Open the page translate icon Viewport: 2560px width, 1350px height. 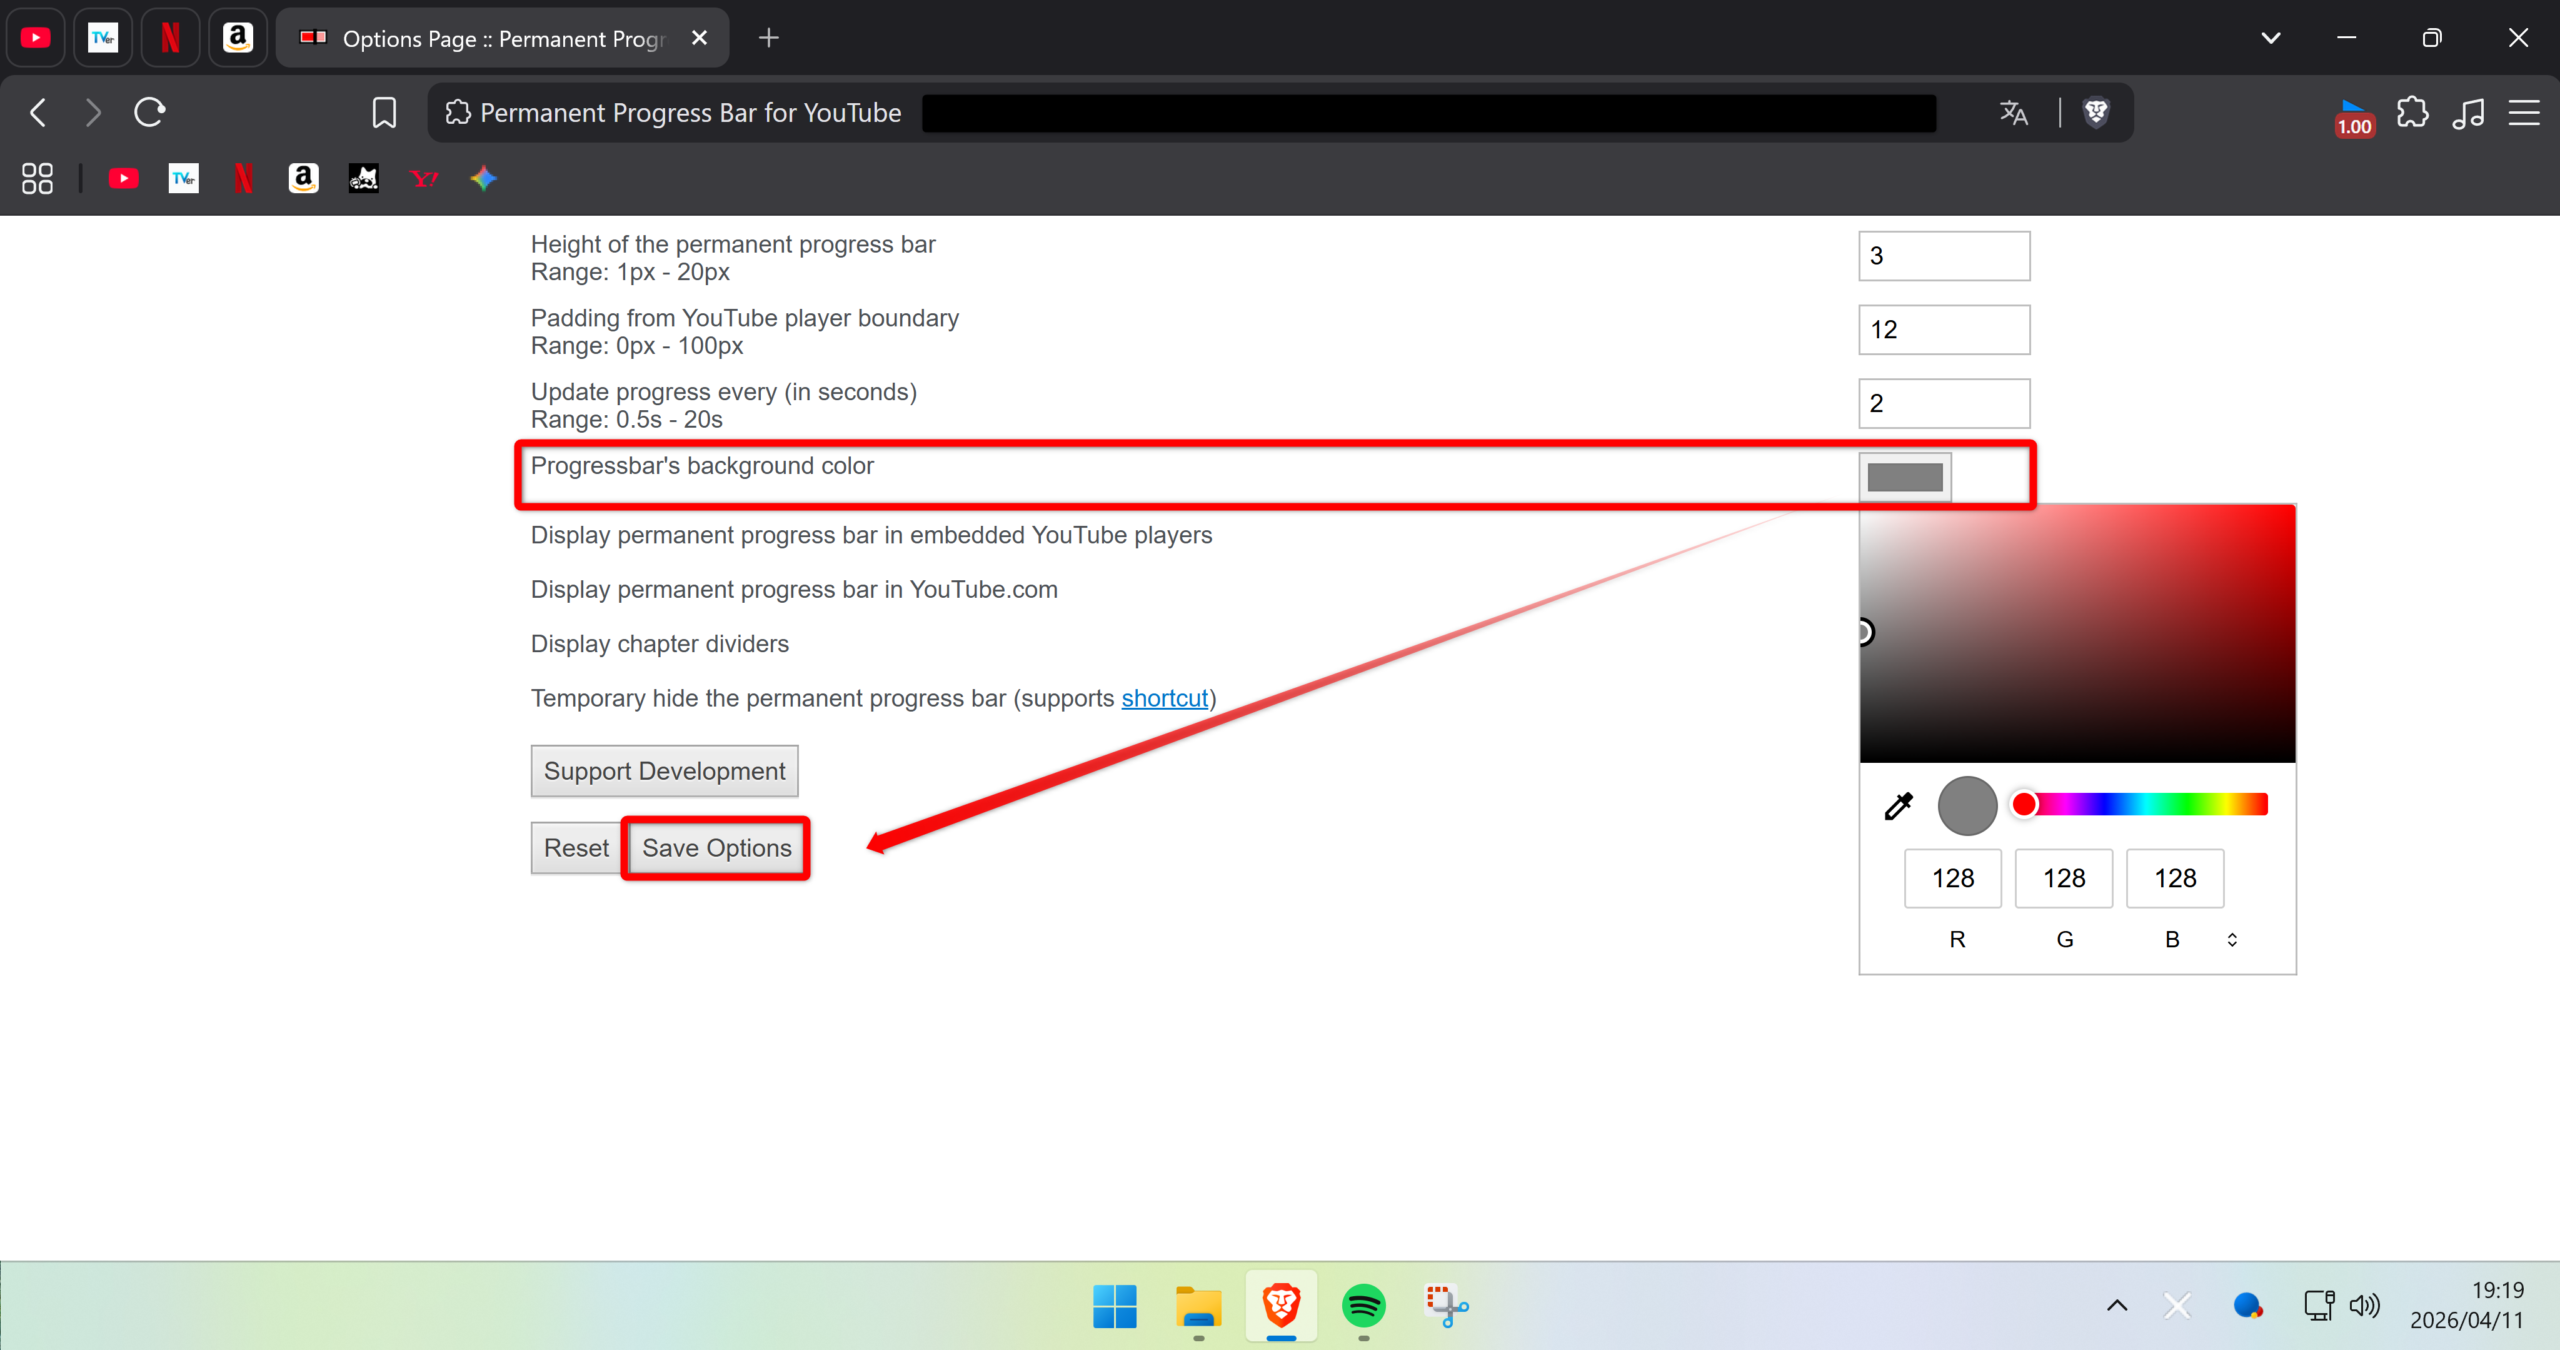[x=2013, y=113]
